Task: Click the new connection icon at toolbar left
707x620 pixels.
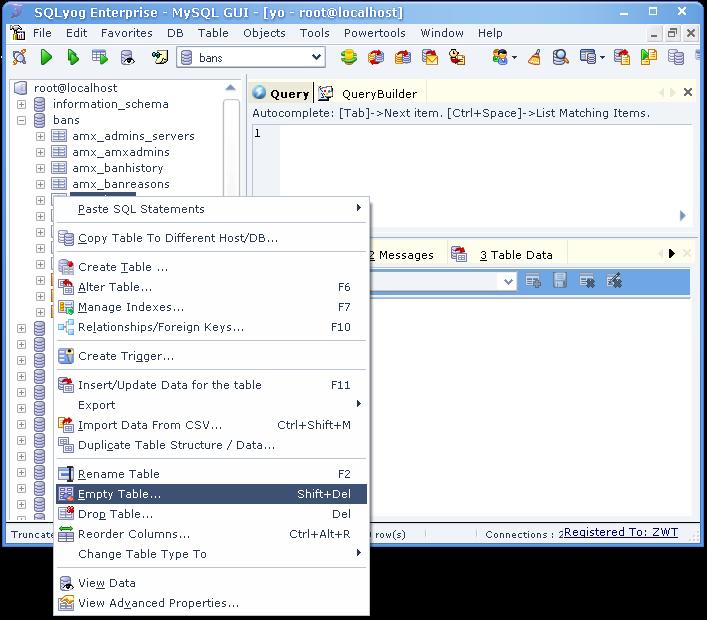Action: 19,57
